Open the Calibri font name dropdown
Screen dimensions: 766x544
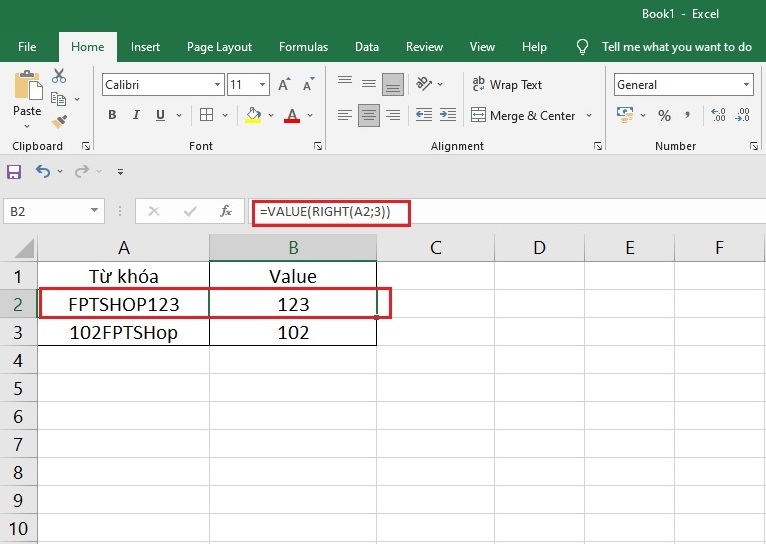[x=217, y=84]
